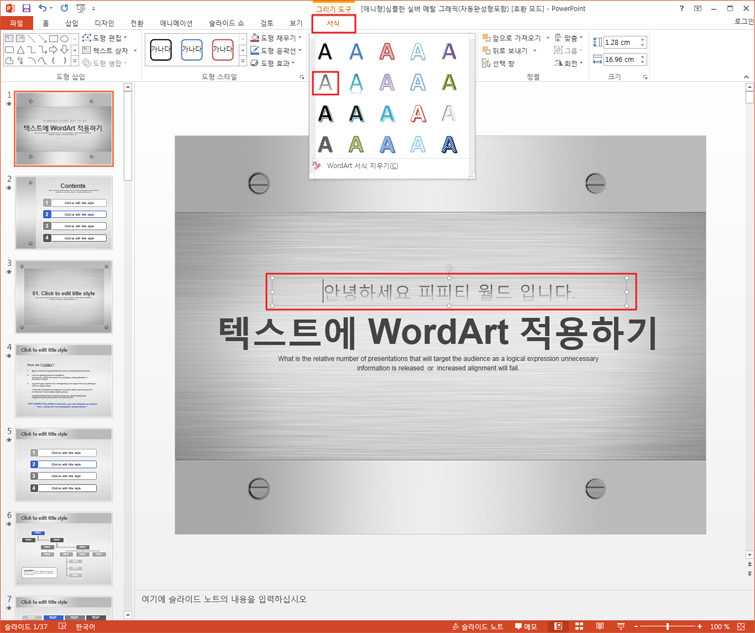This screenshot has width=755, height=633.
Task: Select the right arrow shape in gallery
Action: [x=53, y=50]
